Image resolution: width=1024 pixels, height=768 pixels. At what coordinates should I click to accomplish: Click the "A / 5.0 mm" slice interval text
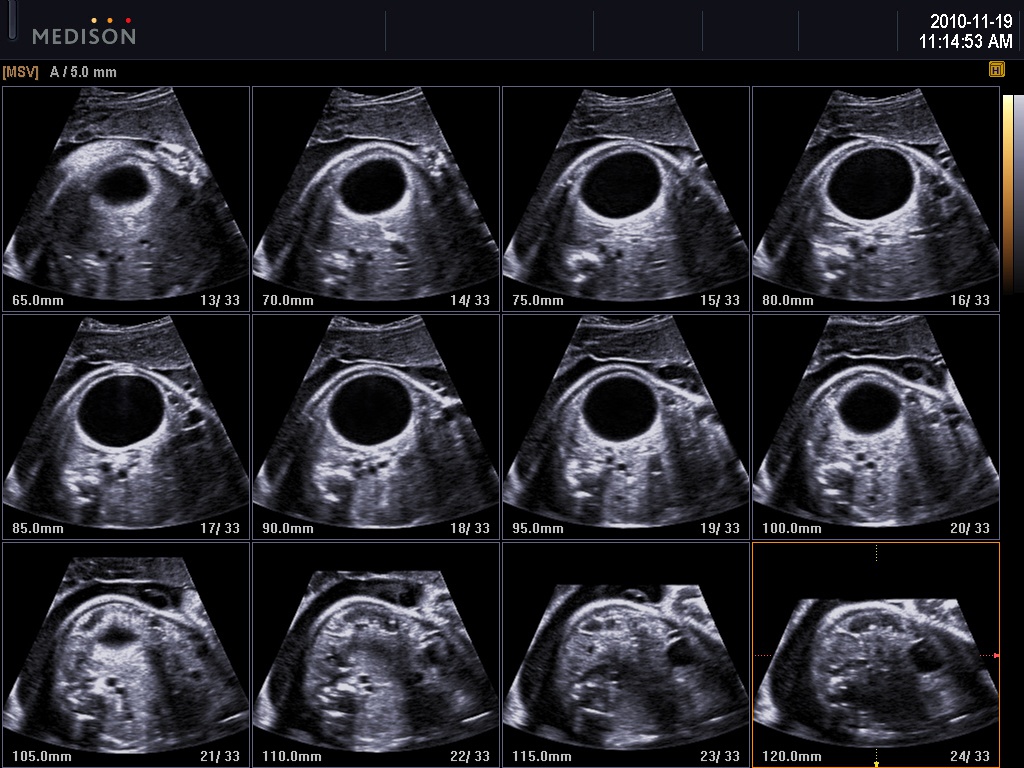coord(83,72)
